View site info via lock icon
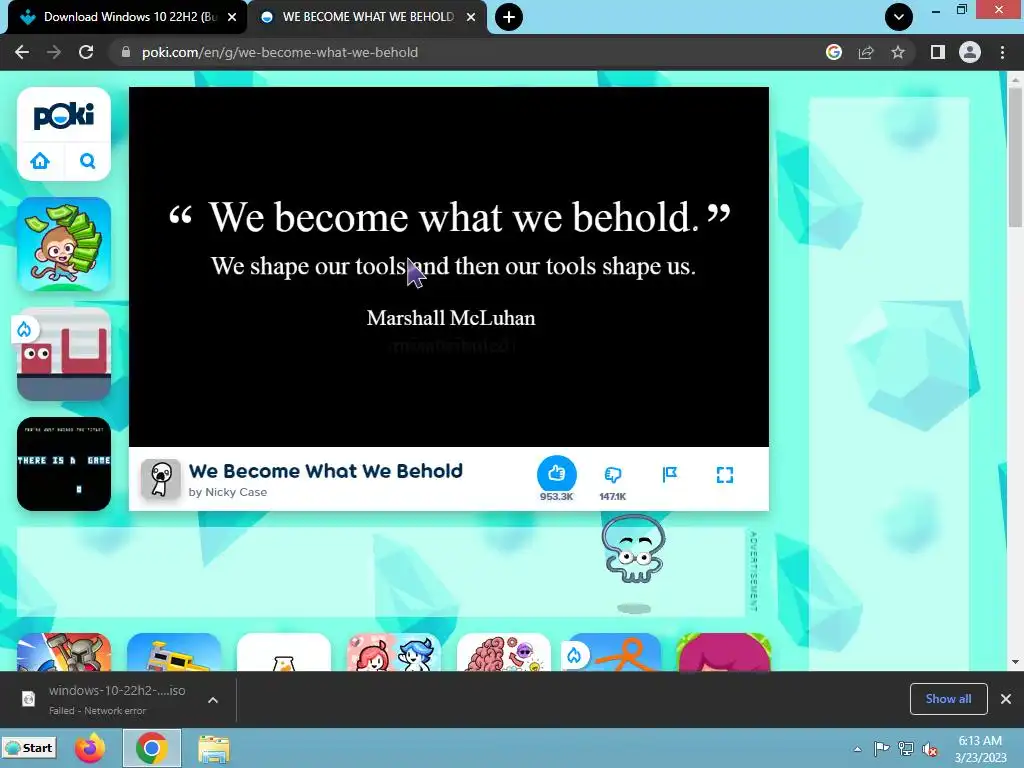 126,52
